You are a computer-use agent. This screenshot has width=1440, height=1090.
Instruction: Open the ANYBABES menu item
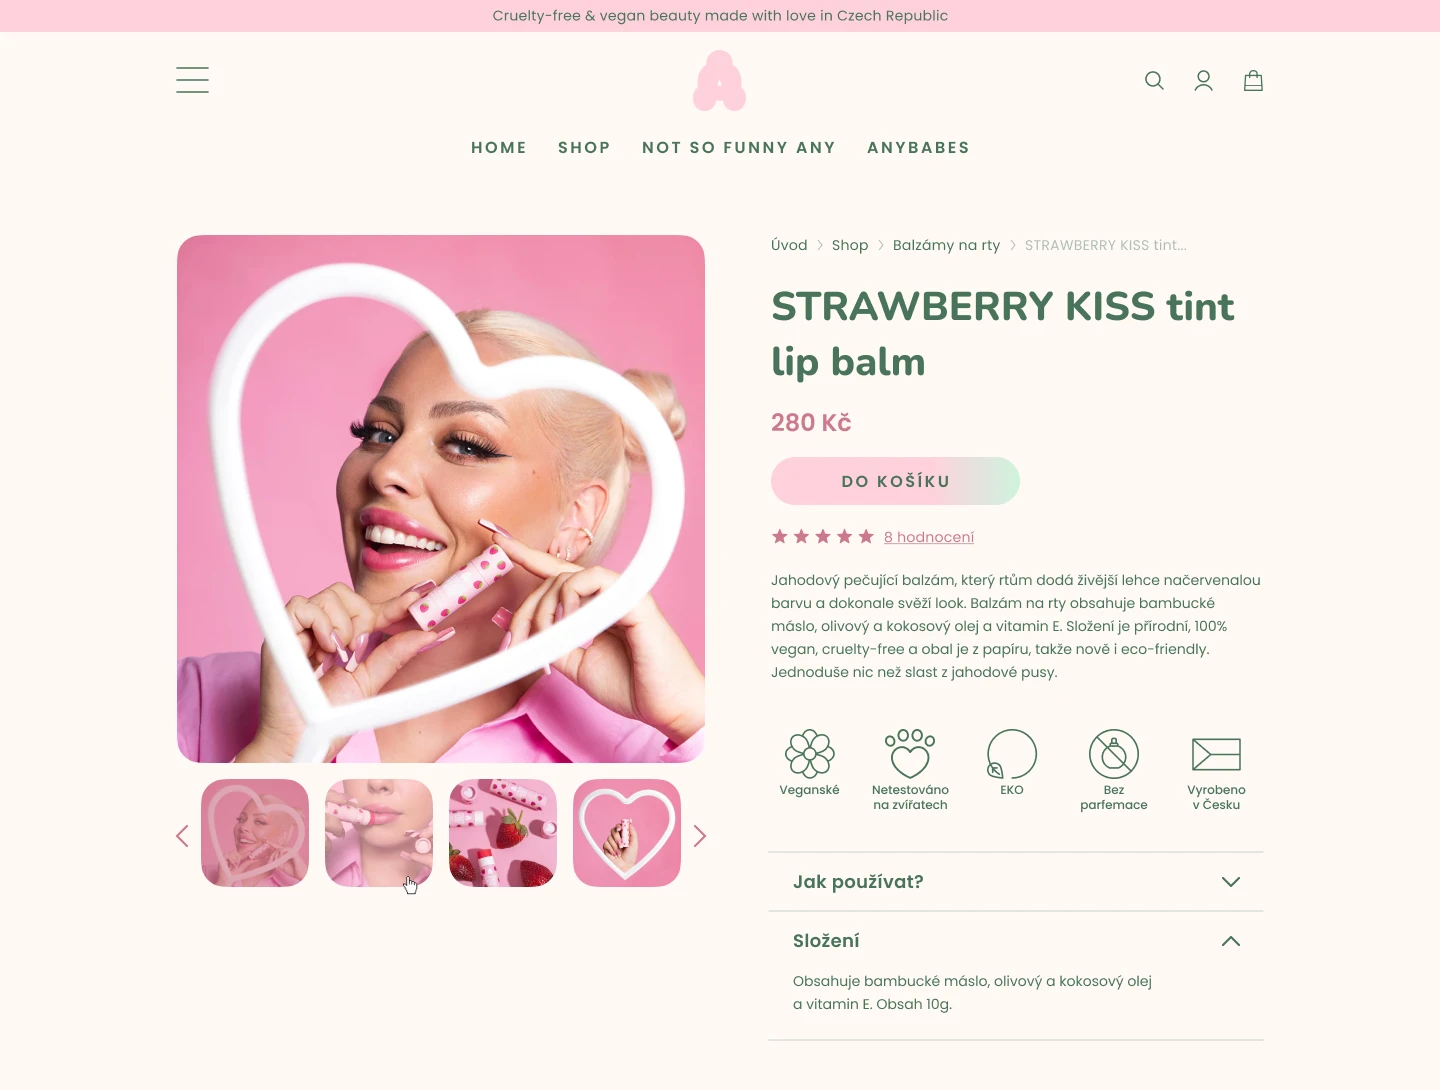coord(918,148)
